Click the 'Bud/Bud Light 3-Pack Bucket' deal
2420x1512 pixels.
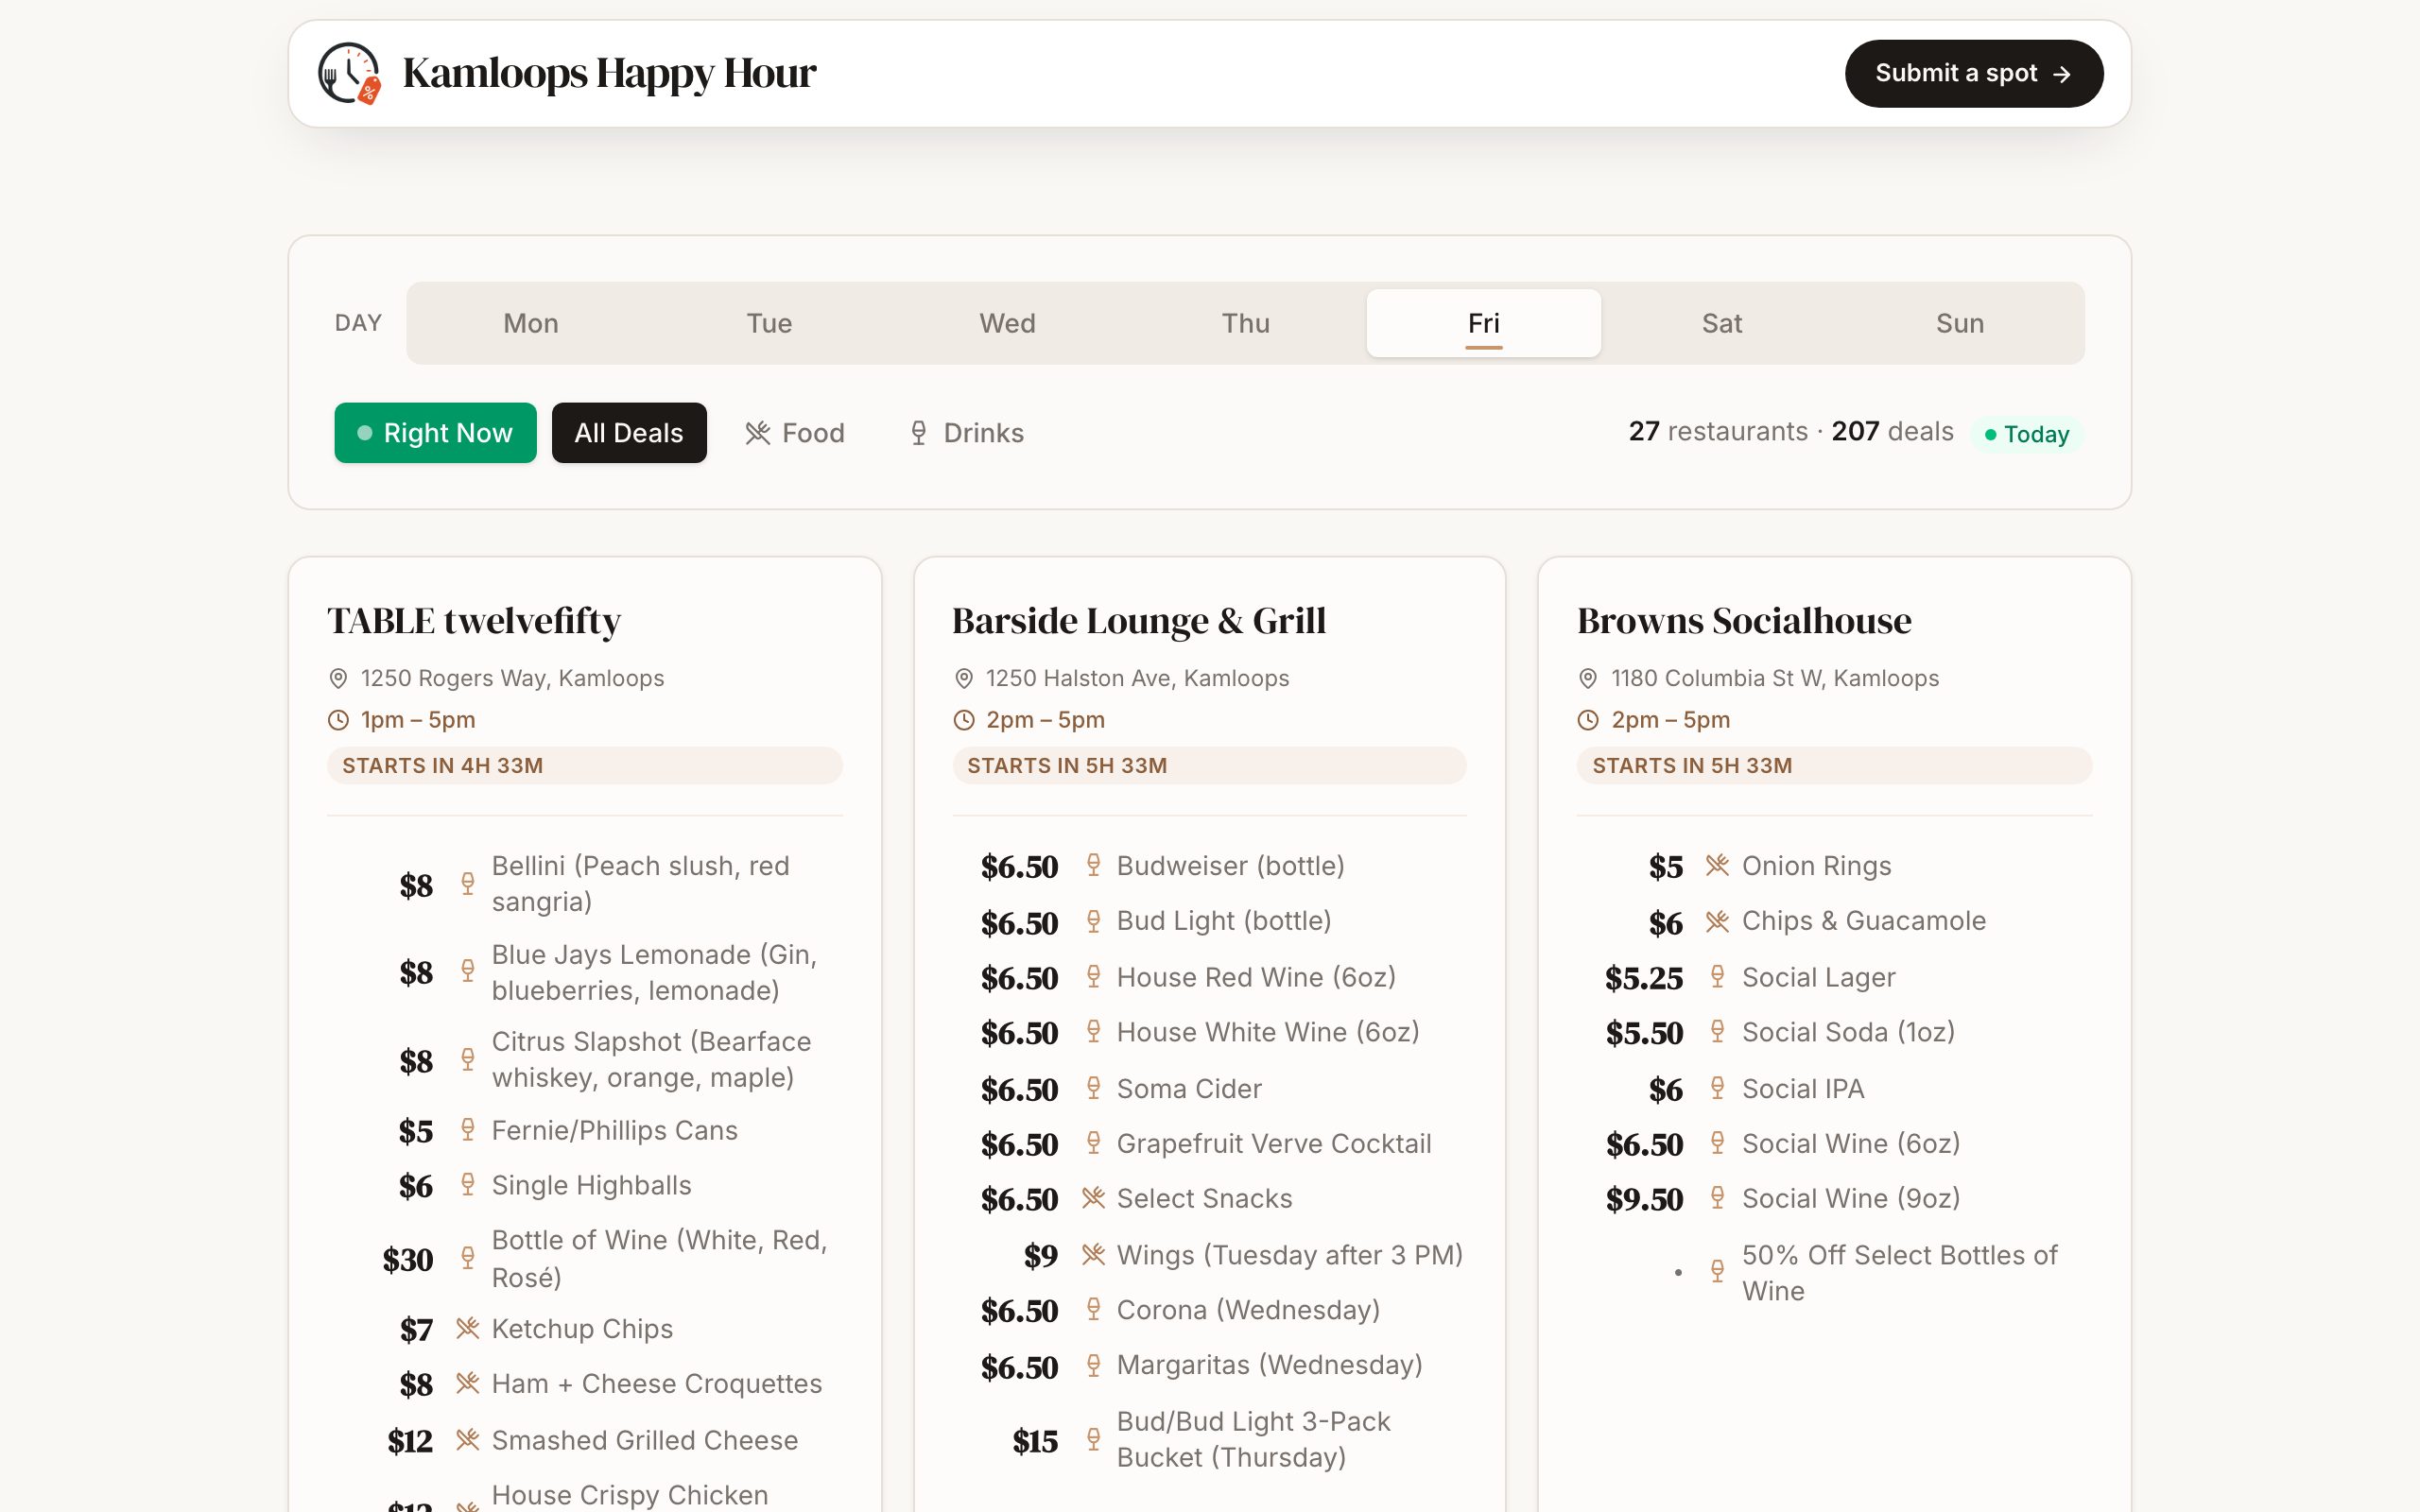1253,1439
